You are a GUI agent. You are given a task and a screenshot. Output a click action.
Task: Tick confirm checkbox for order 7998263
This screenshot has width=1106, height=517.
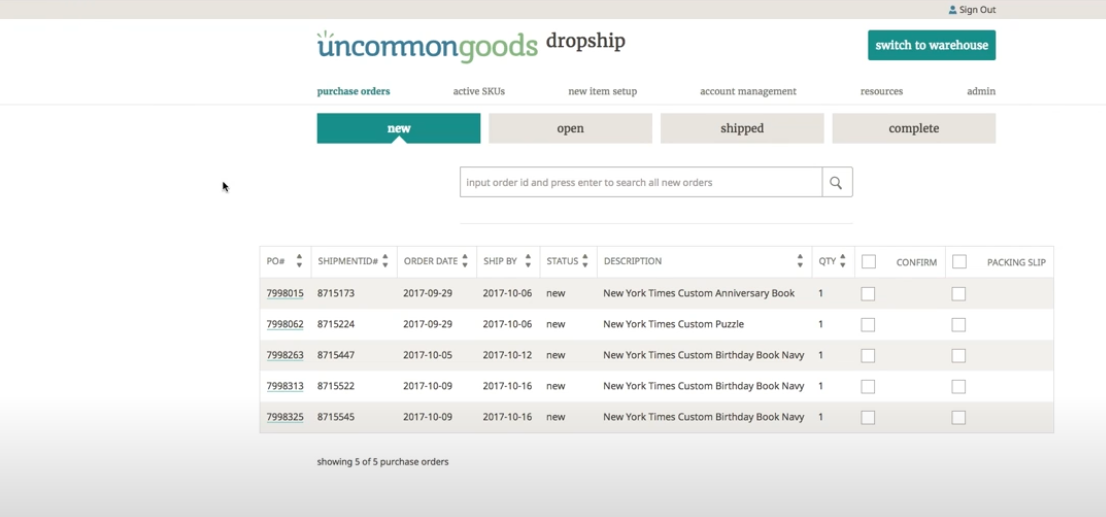click(x=868, y=355)
